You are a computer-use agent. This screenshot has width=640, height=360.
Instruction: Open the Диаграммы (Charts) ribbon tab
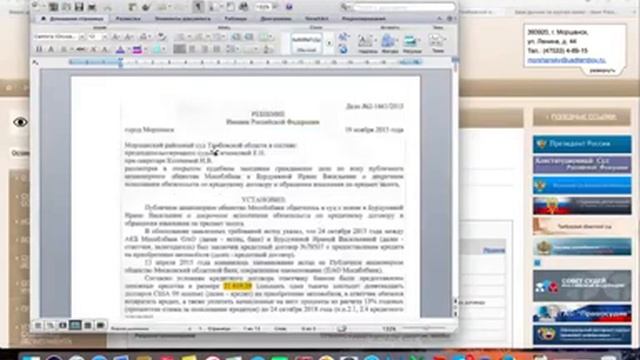[x=276, y=18]
